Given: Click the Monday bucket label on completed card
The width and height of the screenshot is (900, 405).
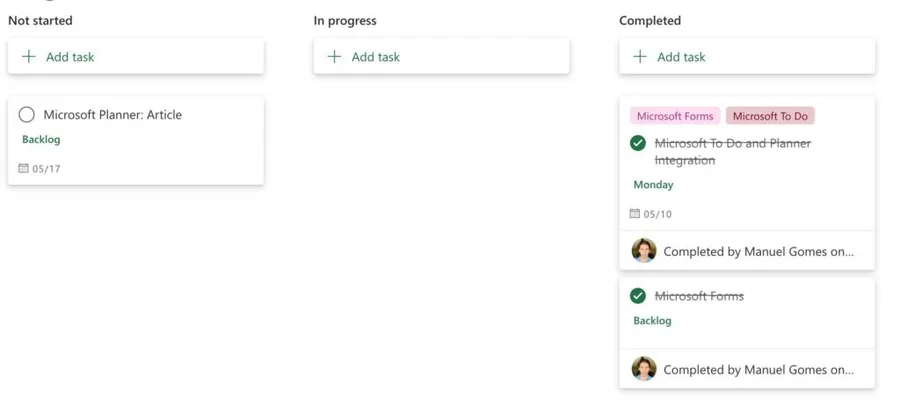Looking at the screenshot, I should click(x=653, y=185).
